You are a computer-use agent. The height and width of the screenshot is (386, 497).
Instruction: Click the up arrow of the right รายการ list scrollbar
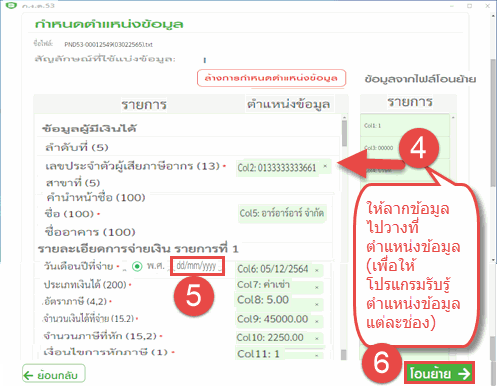click(453, 117)
